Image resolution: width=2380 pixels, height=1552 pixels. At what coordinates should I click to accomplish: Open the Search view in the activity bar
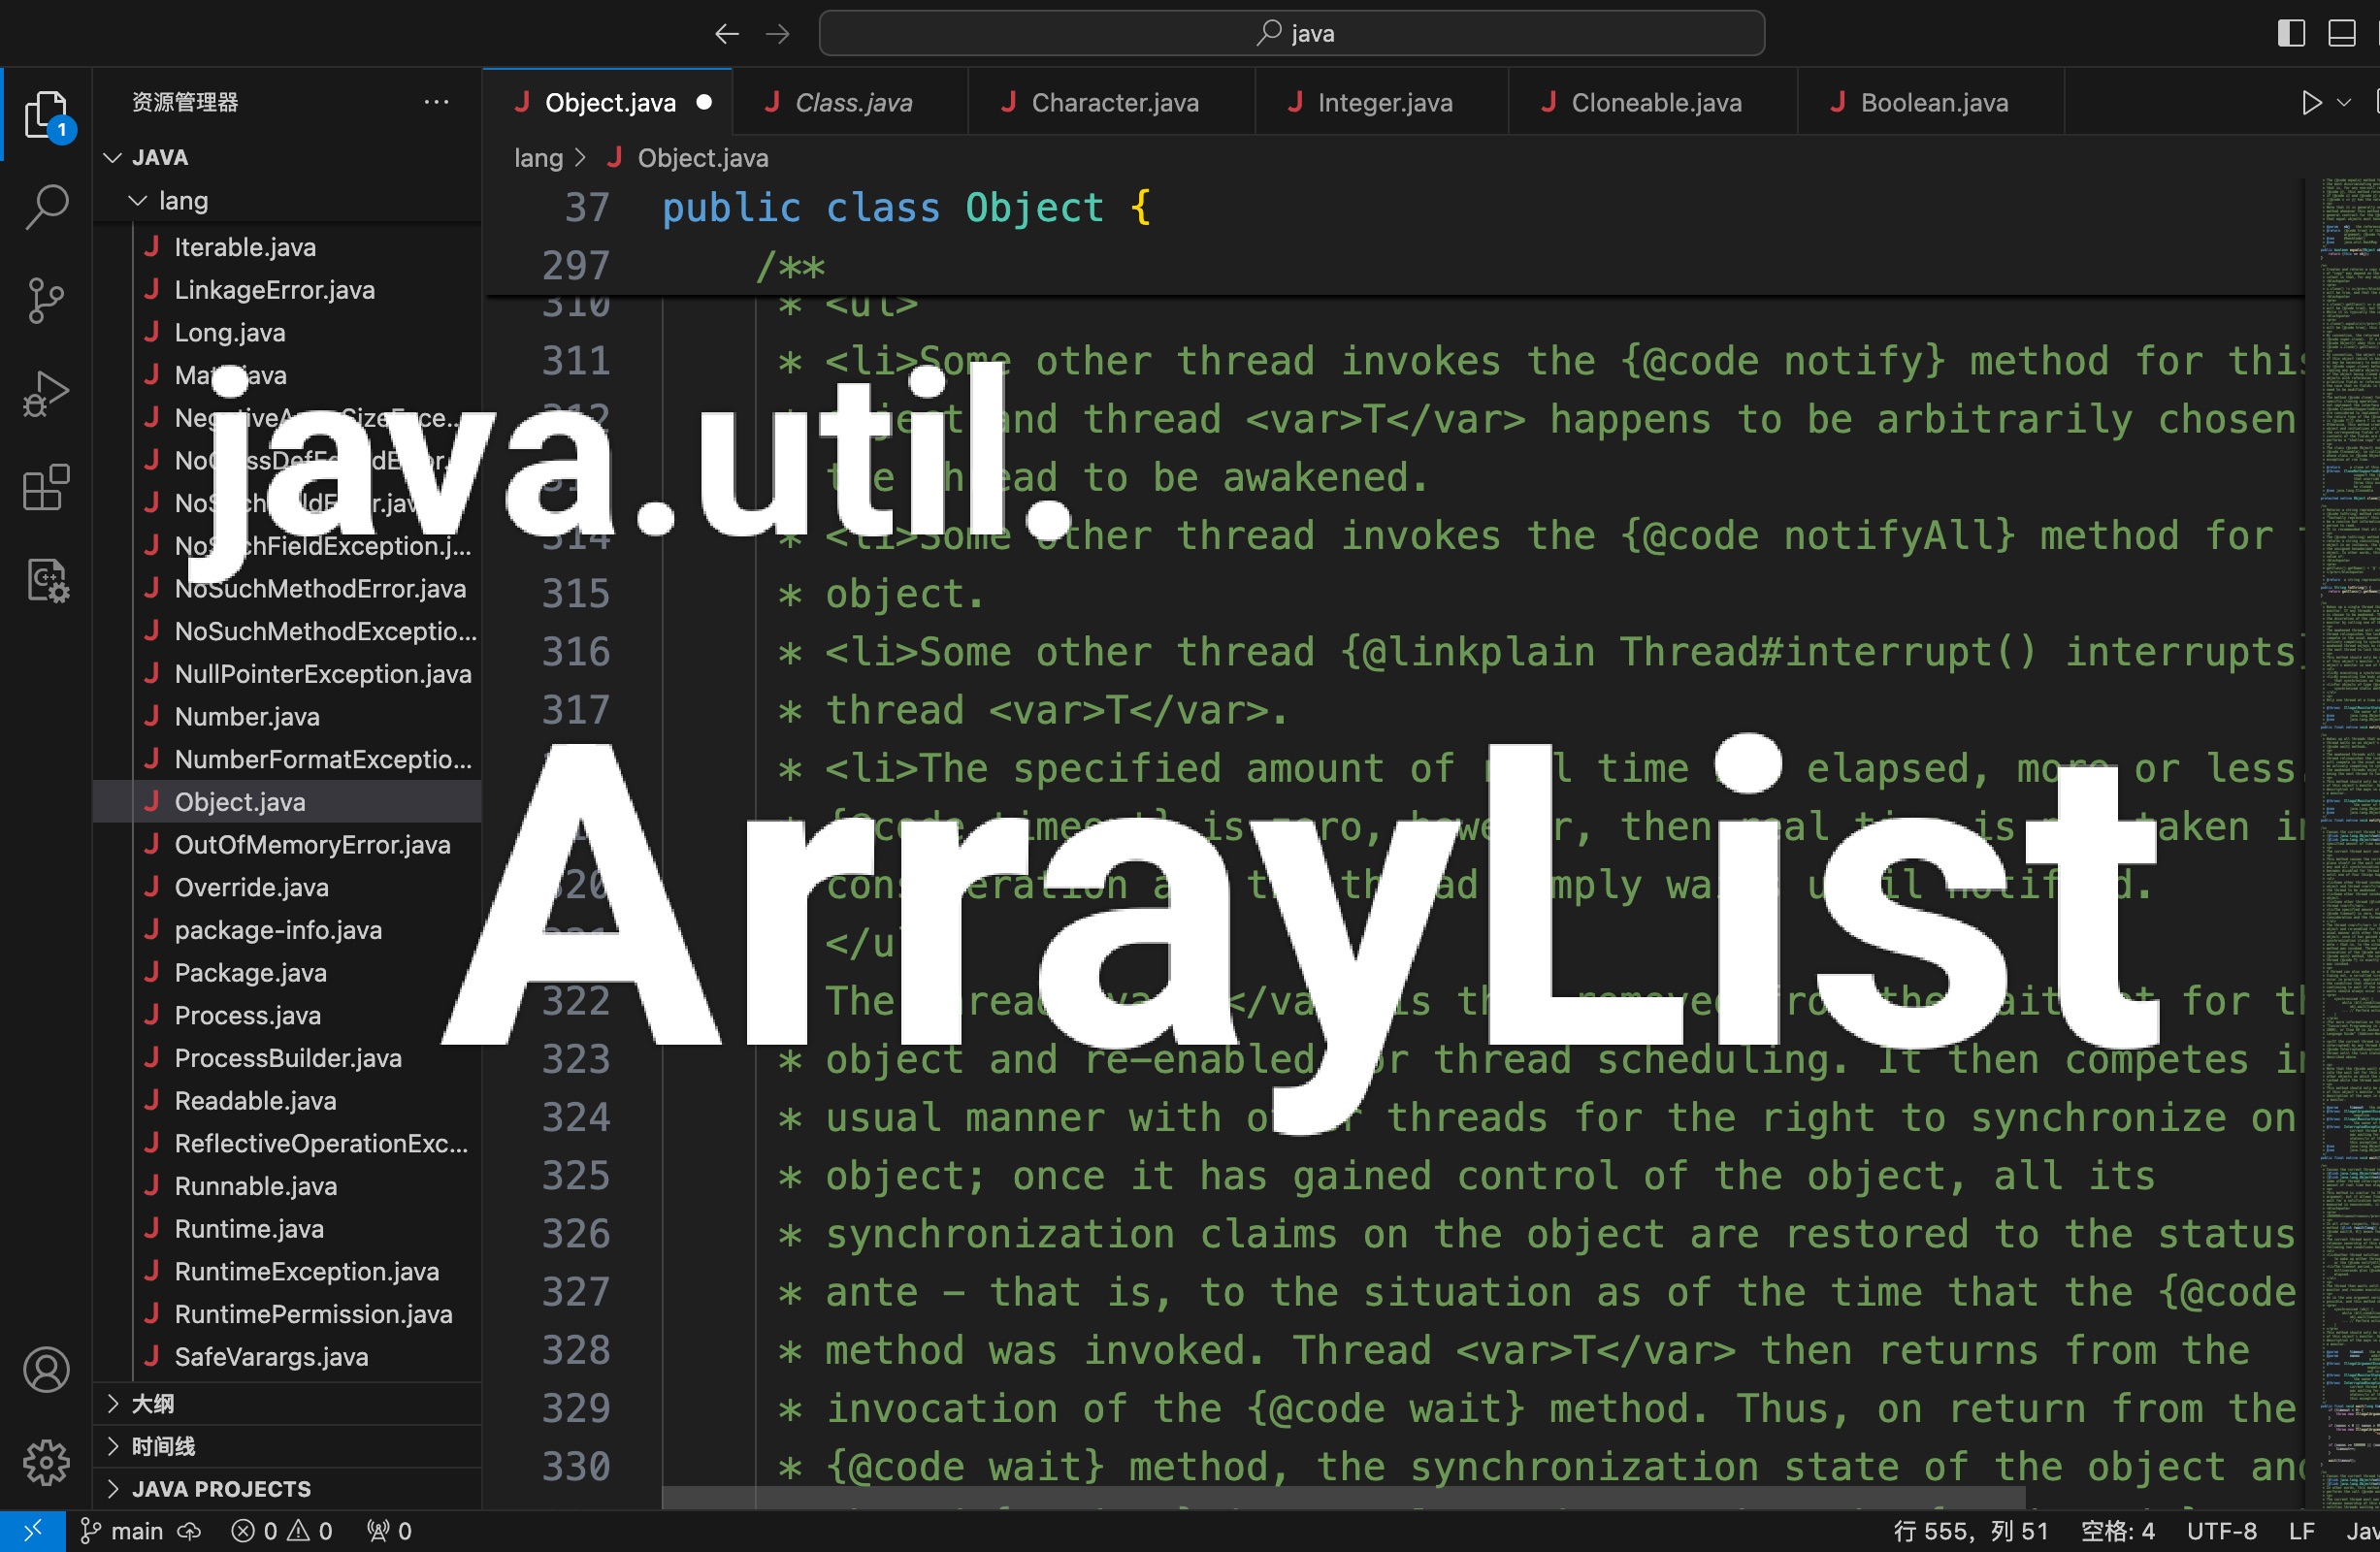click(x=47, y=207)
